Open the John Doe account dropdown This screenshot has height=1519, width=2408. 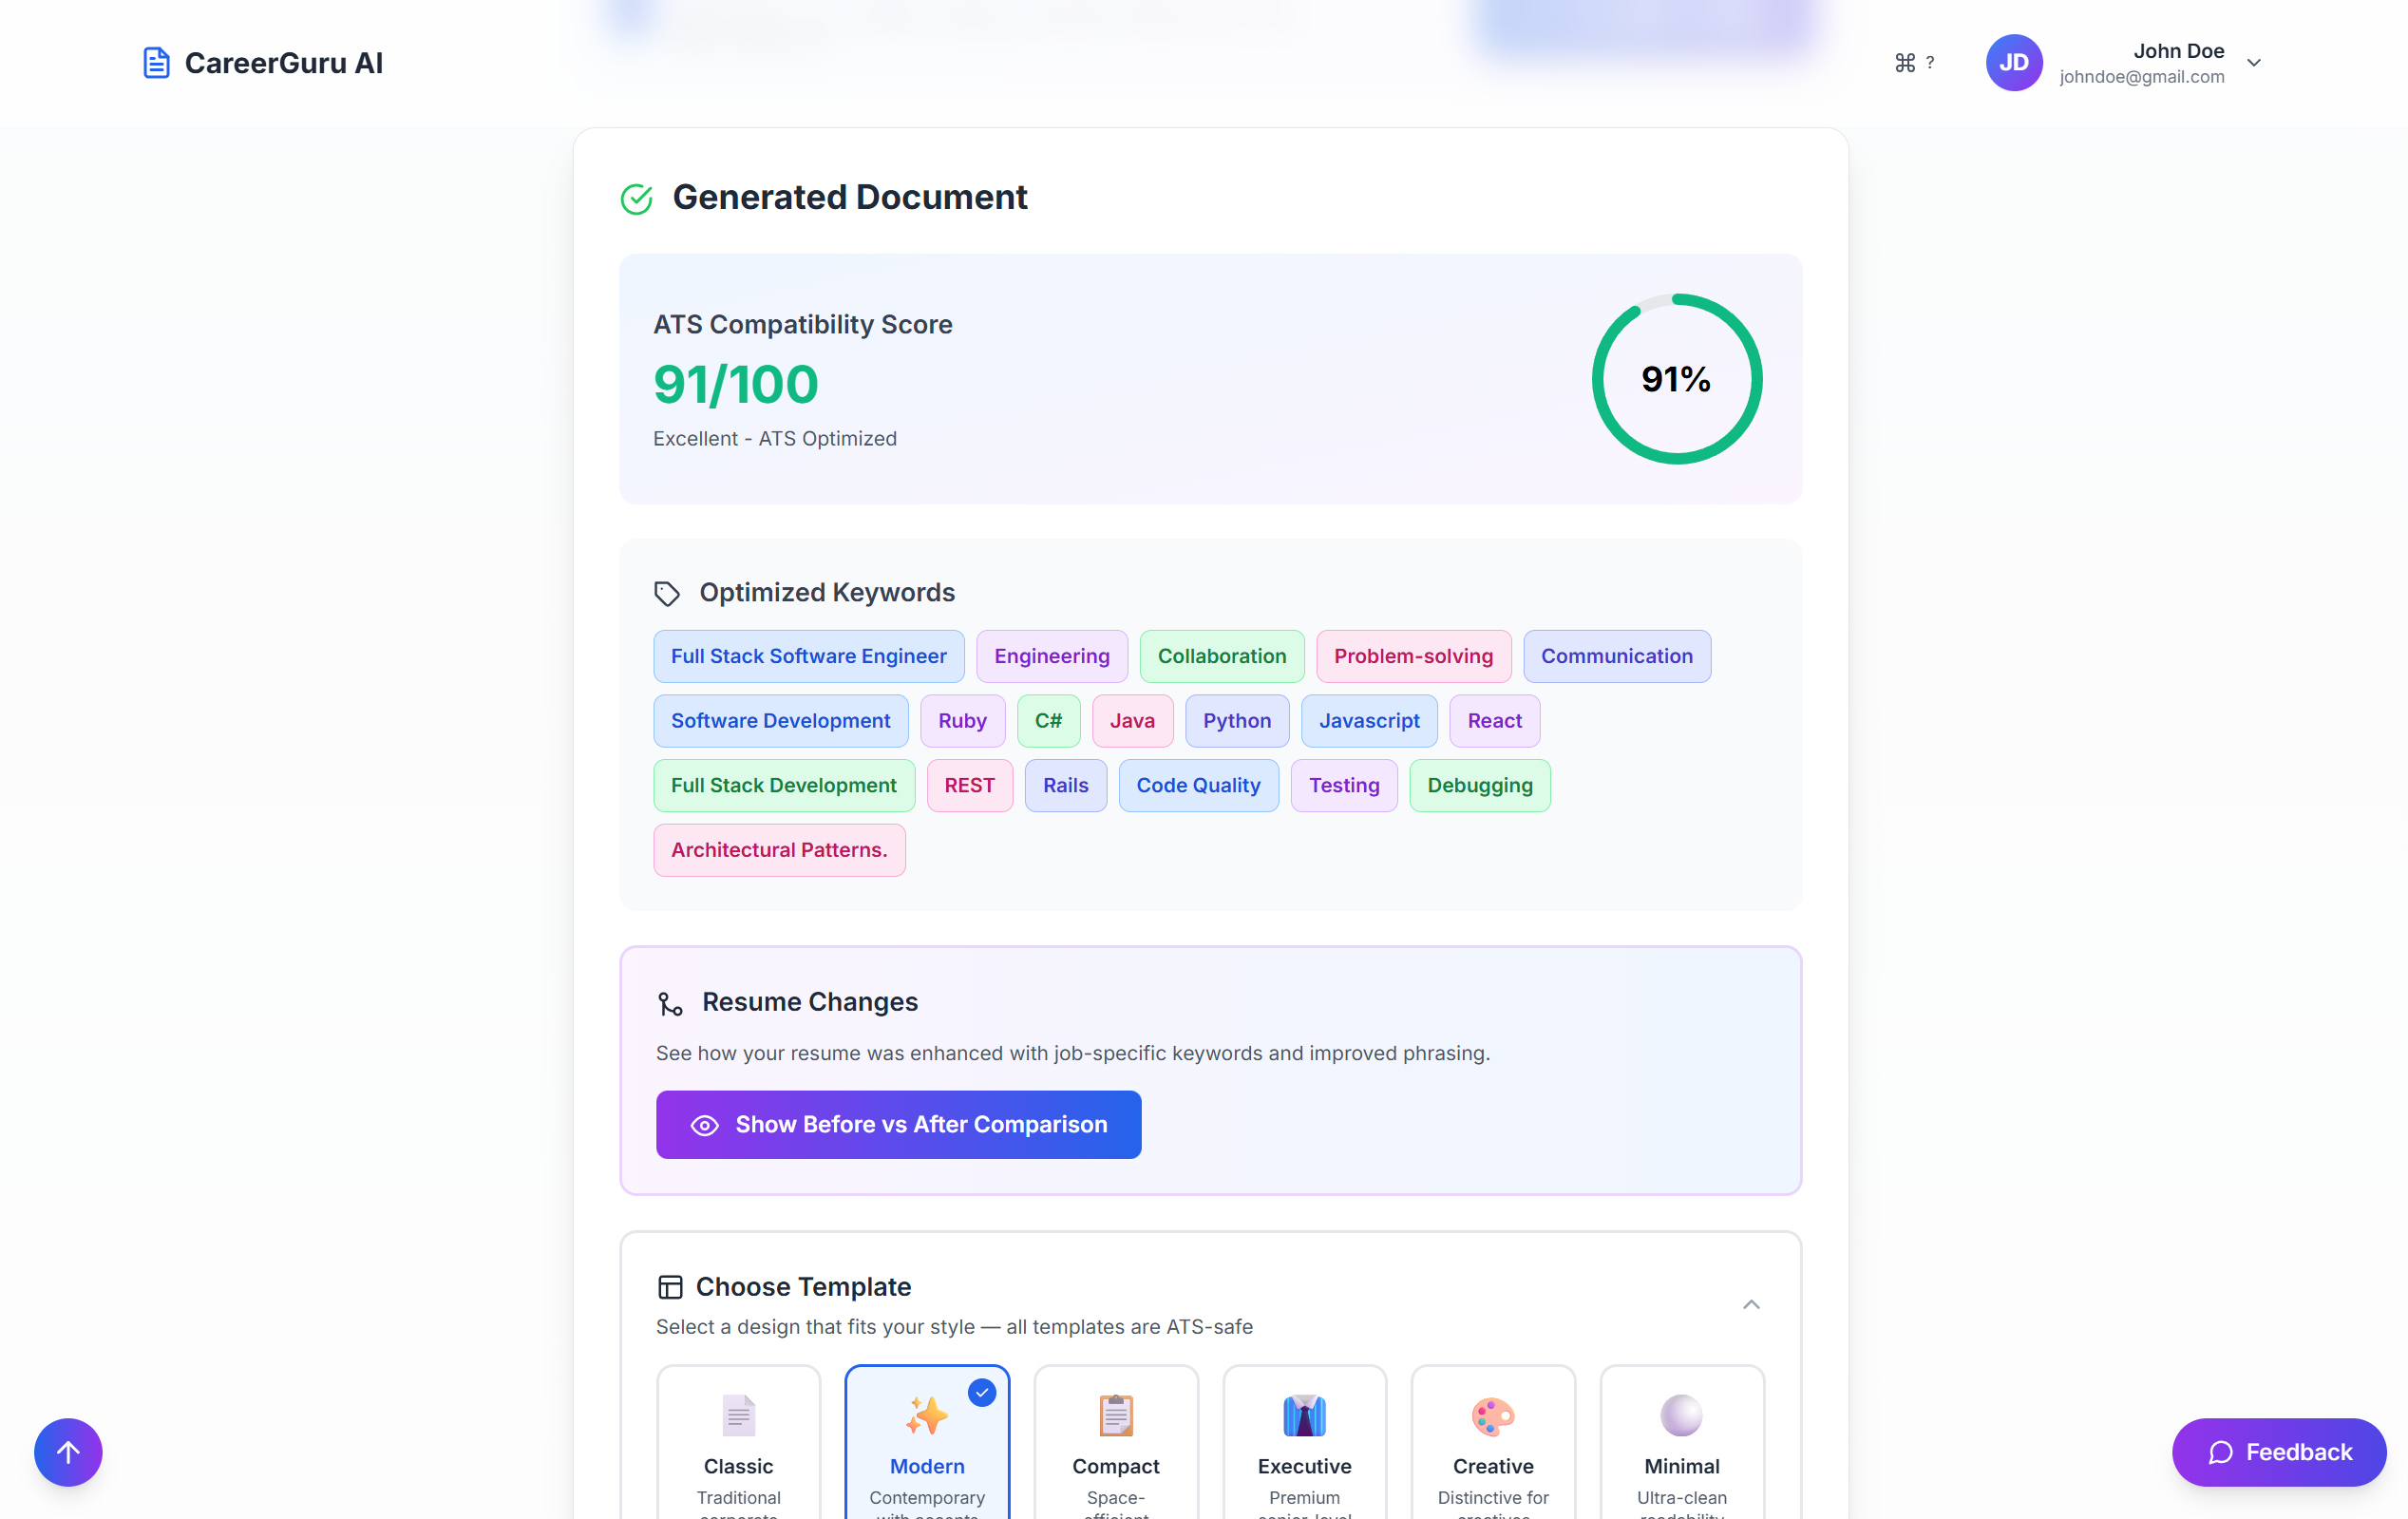(2253, 62)
